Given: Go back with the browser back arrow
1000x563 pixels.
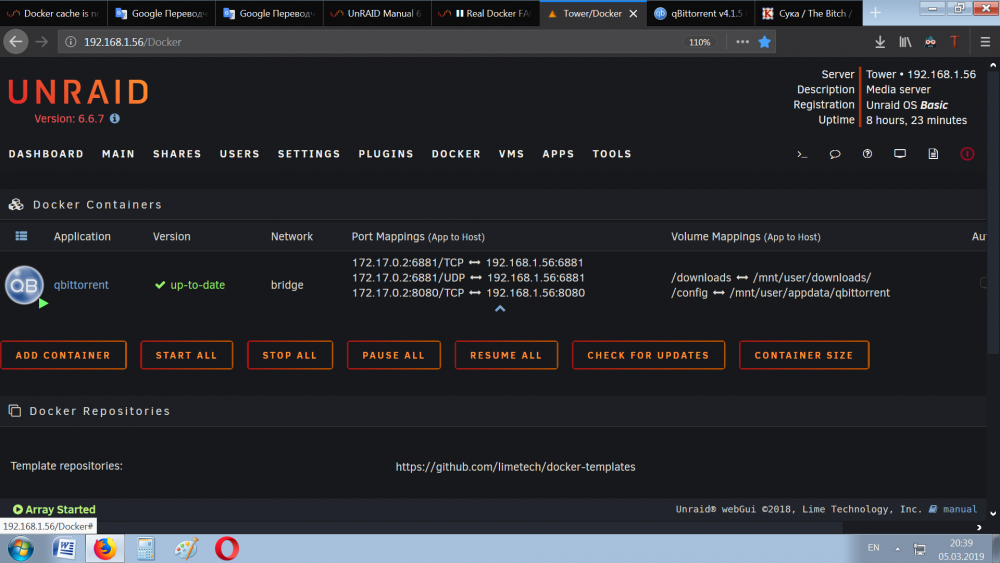Looking at the screenshot, I should (16, 42).
